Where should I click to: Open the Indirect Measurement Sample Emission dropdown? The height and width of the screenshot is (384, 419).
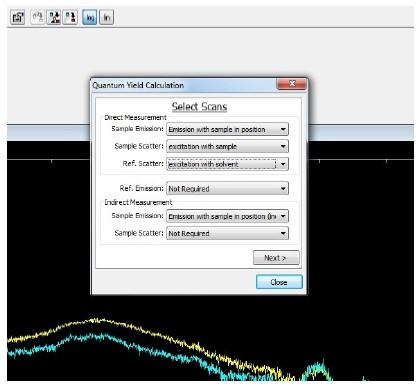coord(227,216)
